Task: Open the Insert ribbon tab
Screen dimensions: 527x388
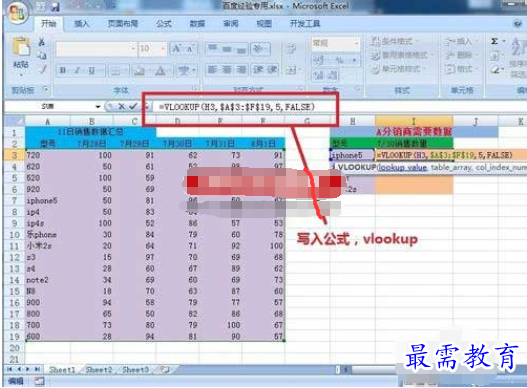Action: pyautogui.click(x=81, y=23)
